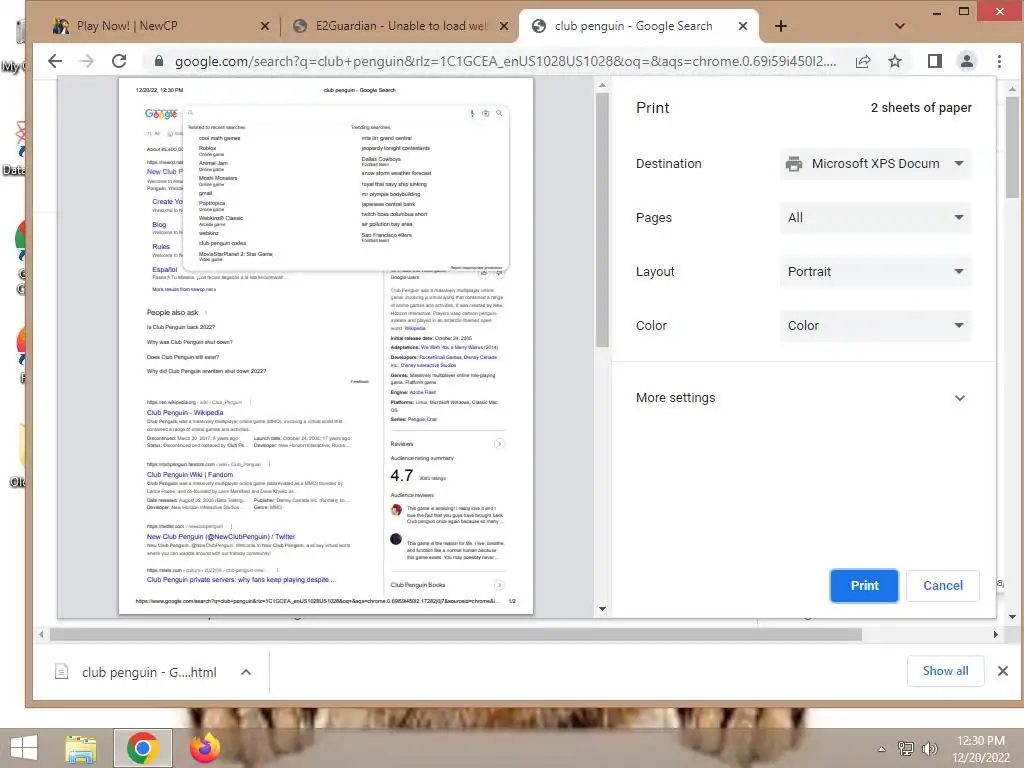Click the horizontal scrollbar right arrow

(995, 634)
